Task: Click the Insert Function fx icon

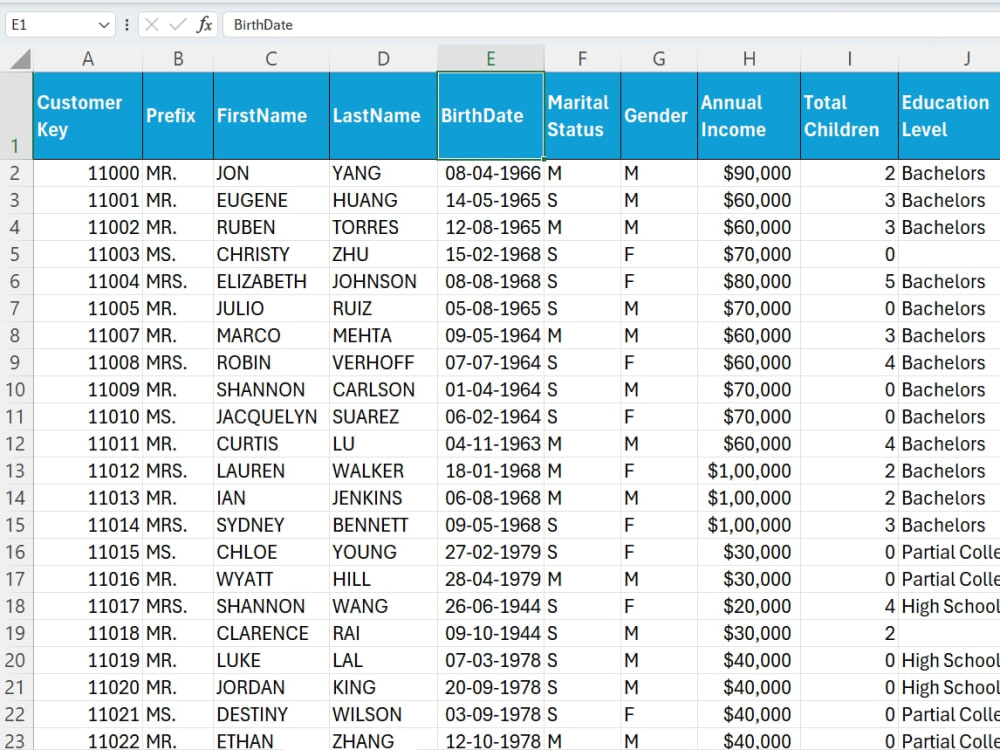Action: pyautogui.click(x=204, y=25)
